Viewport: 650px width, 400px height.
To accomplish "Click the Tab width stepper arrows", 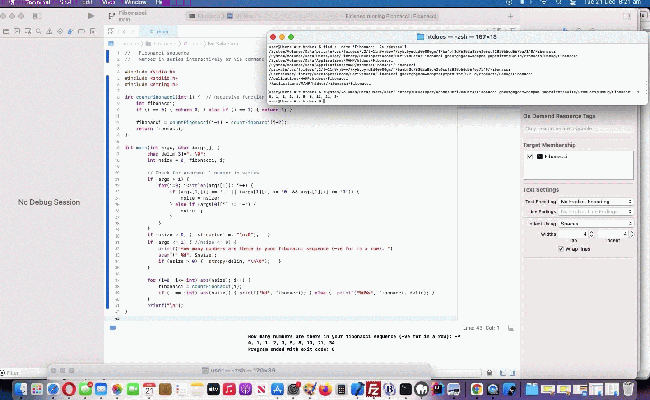I will point(592,234).
